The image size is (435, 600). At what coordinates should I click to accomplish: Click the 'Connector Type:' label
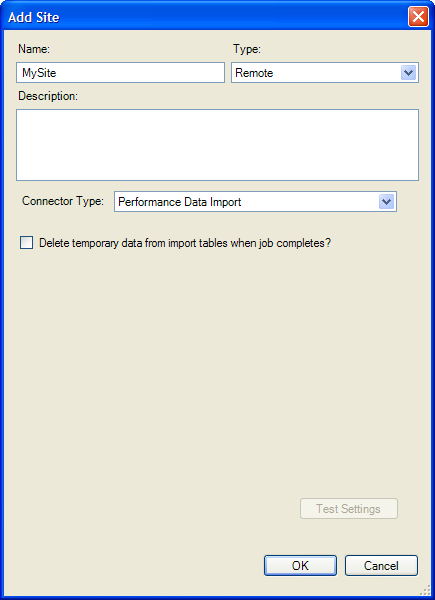point(63,201)
